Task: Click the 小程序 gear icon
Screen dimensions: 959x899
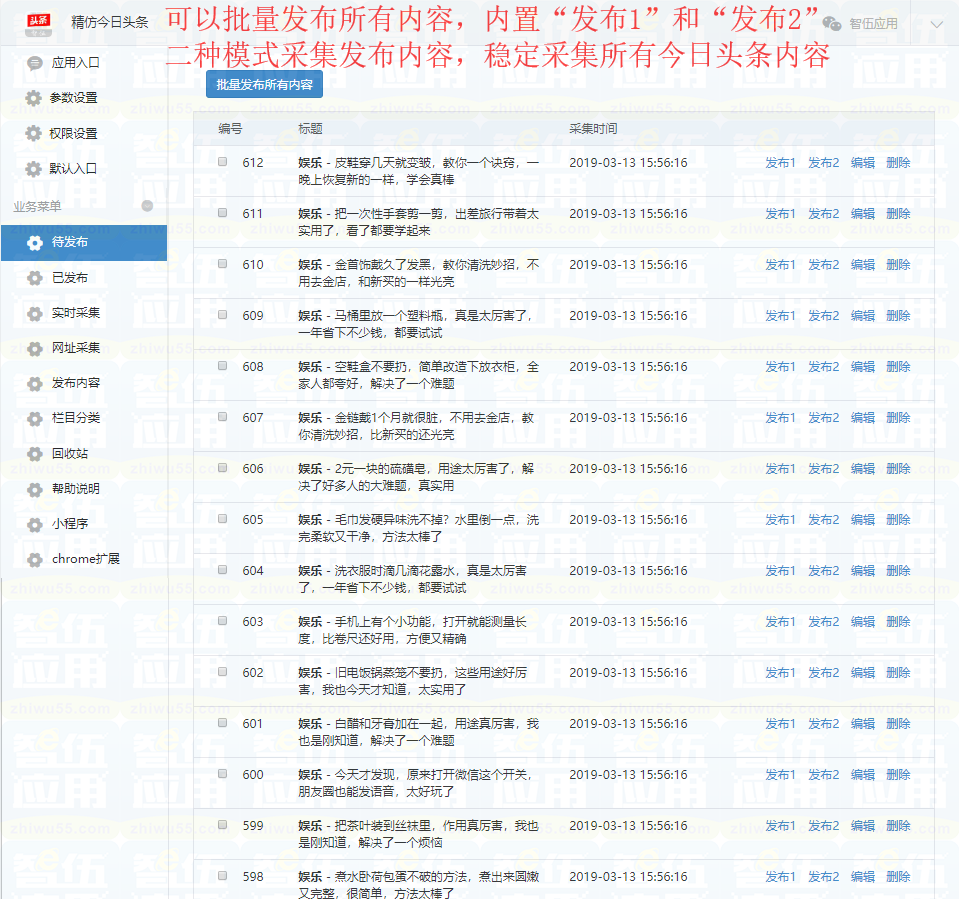Action: click(35, 524)
